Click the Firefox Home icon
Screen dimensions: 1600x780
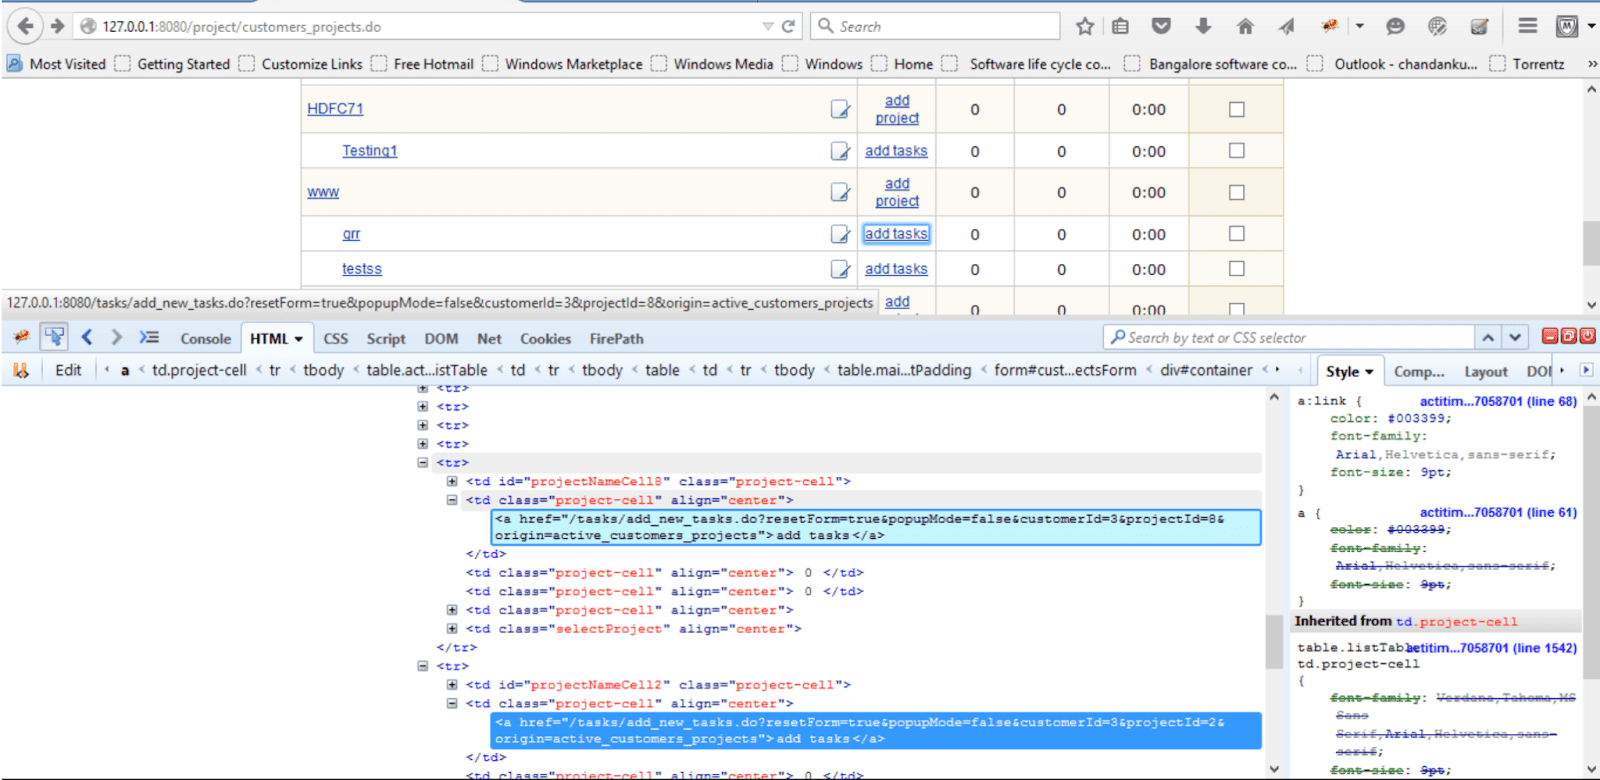point(1245,27)
